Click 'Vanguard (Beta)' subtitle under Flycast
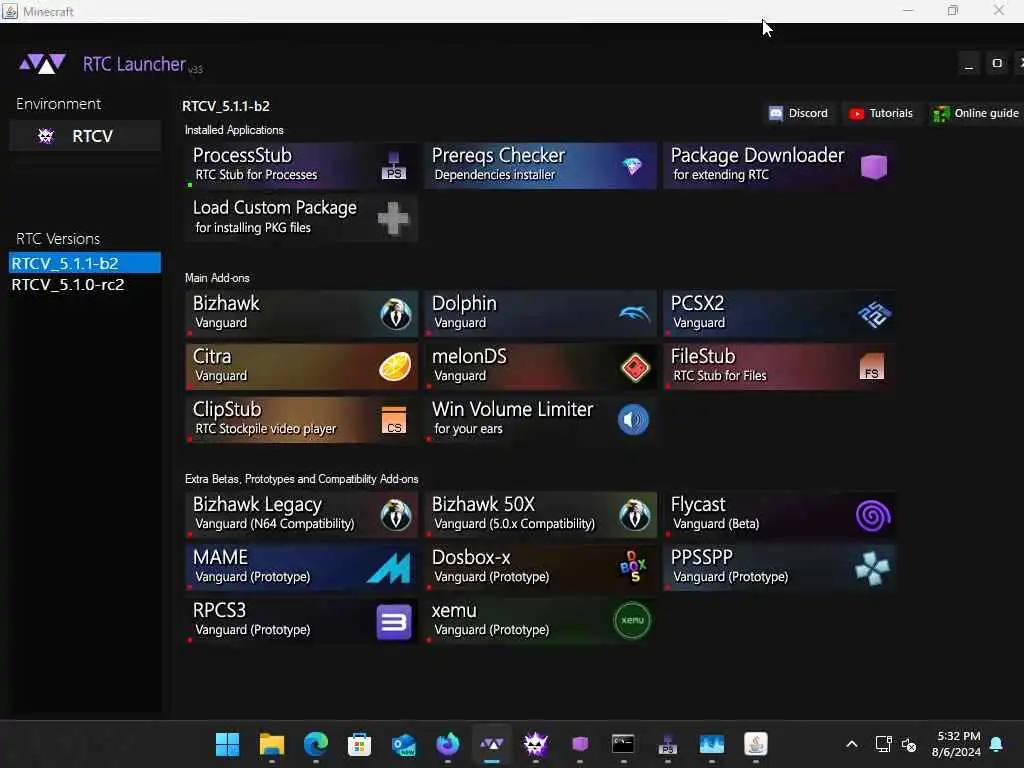 tap(716, 524)
